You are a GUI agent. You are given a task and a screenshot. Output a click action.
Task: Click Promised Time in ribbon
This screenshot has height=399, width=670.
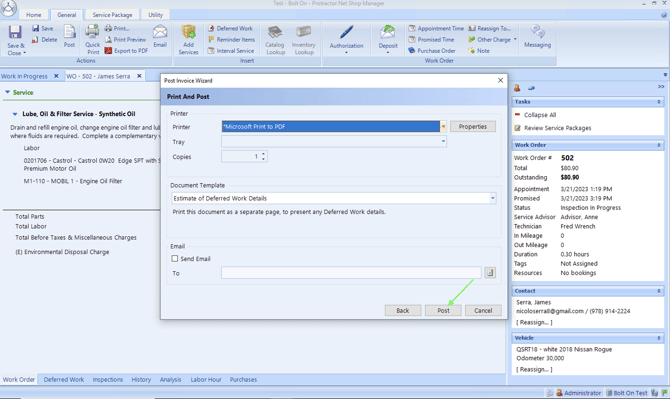tap(431, 39)
